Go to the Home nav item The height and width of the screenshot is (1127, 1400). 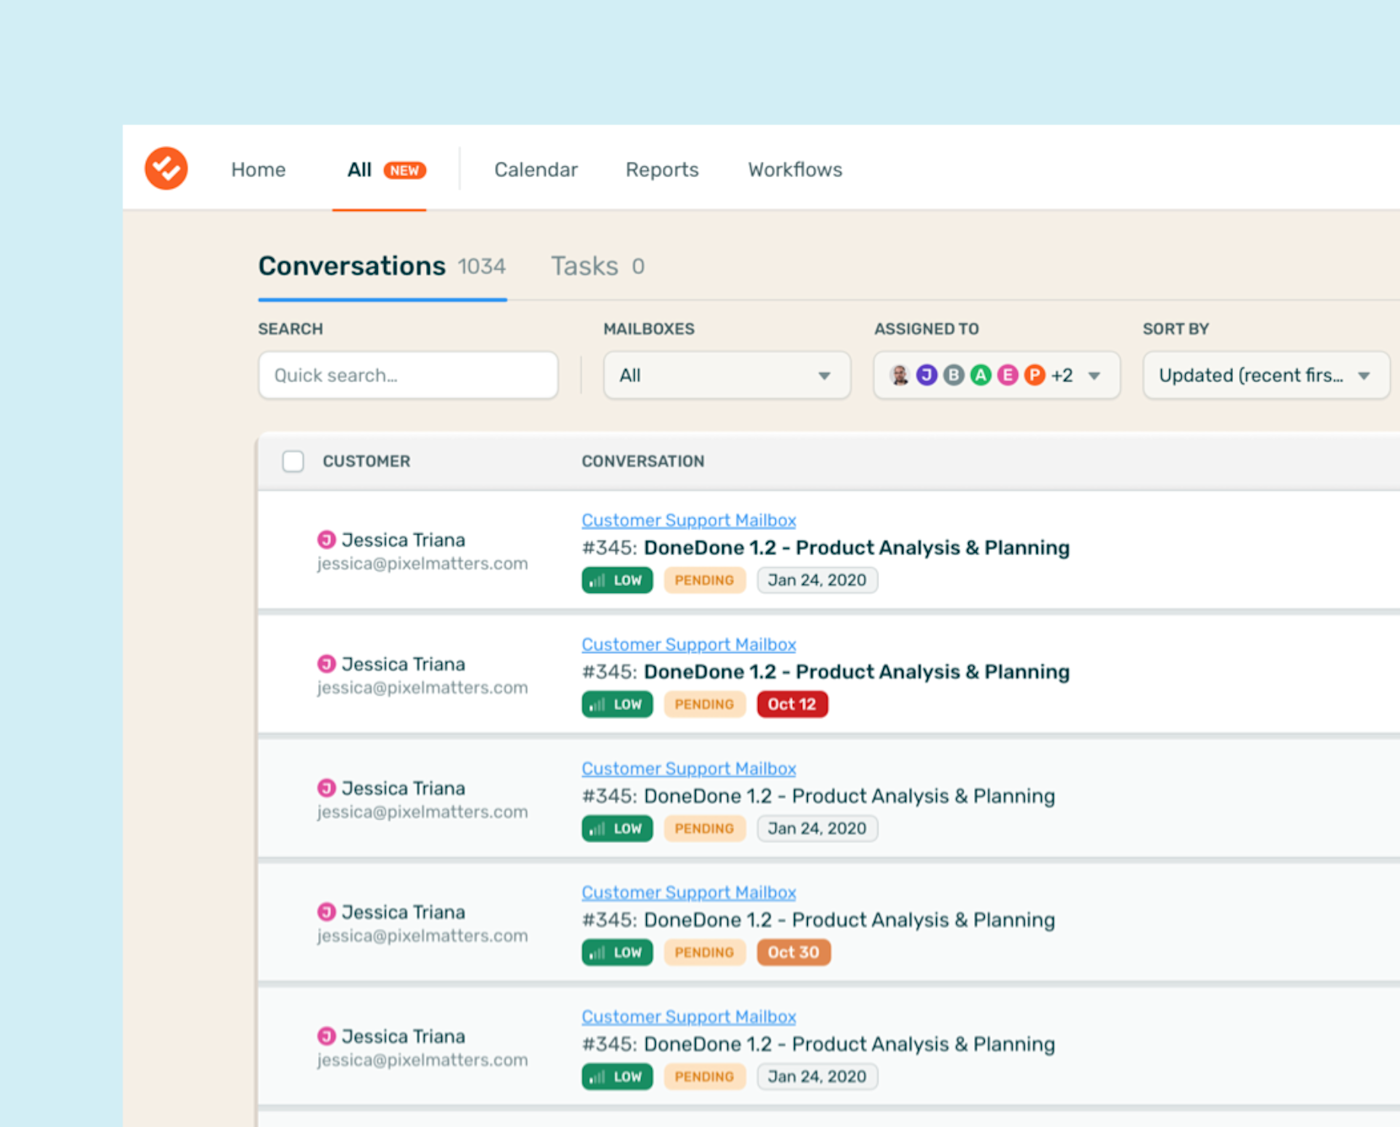click(258, 170)
